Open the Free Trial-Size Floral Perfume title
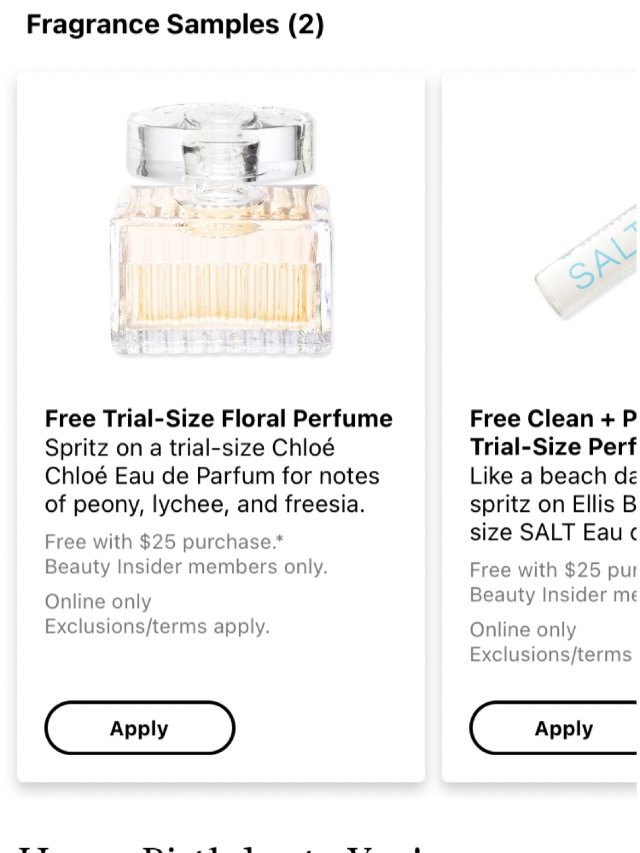The height and width of the screenshot is (853, 640). point(219,418)
